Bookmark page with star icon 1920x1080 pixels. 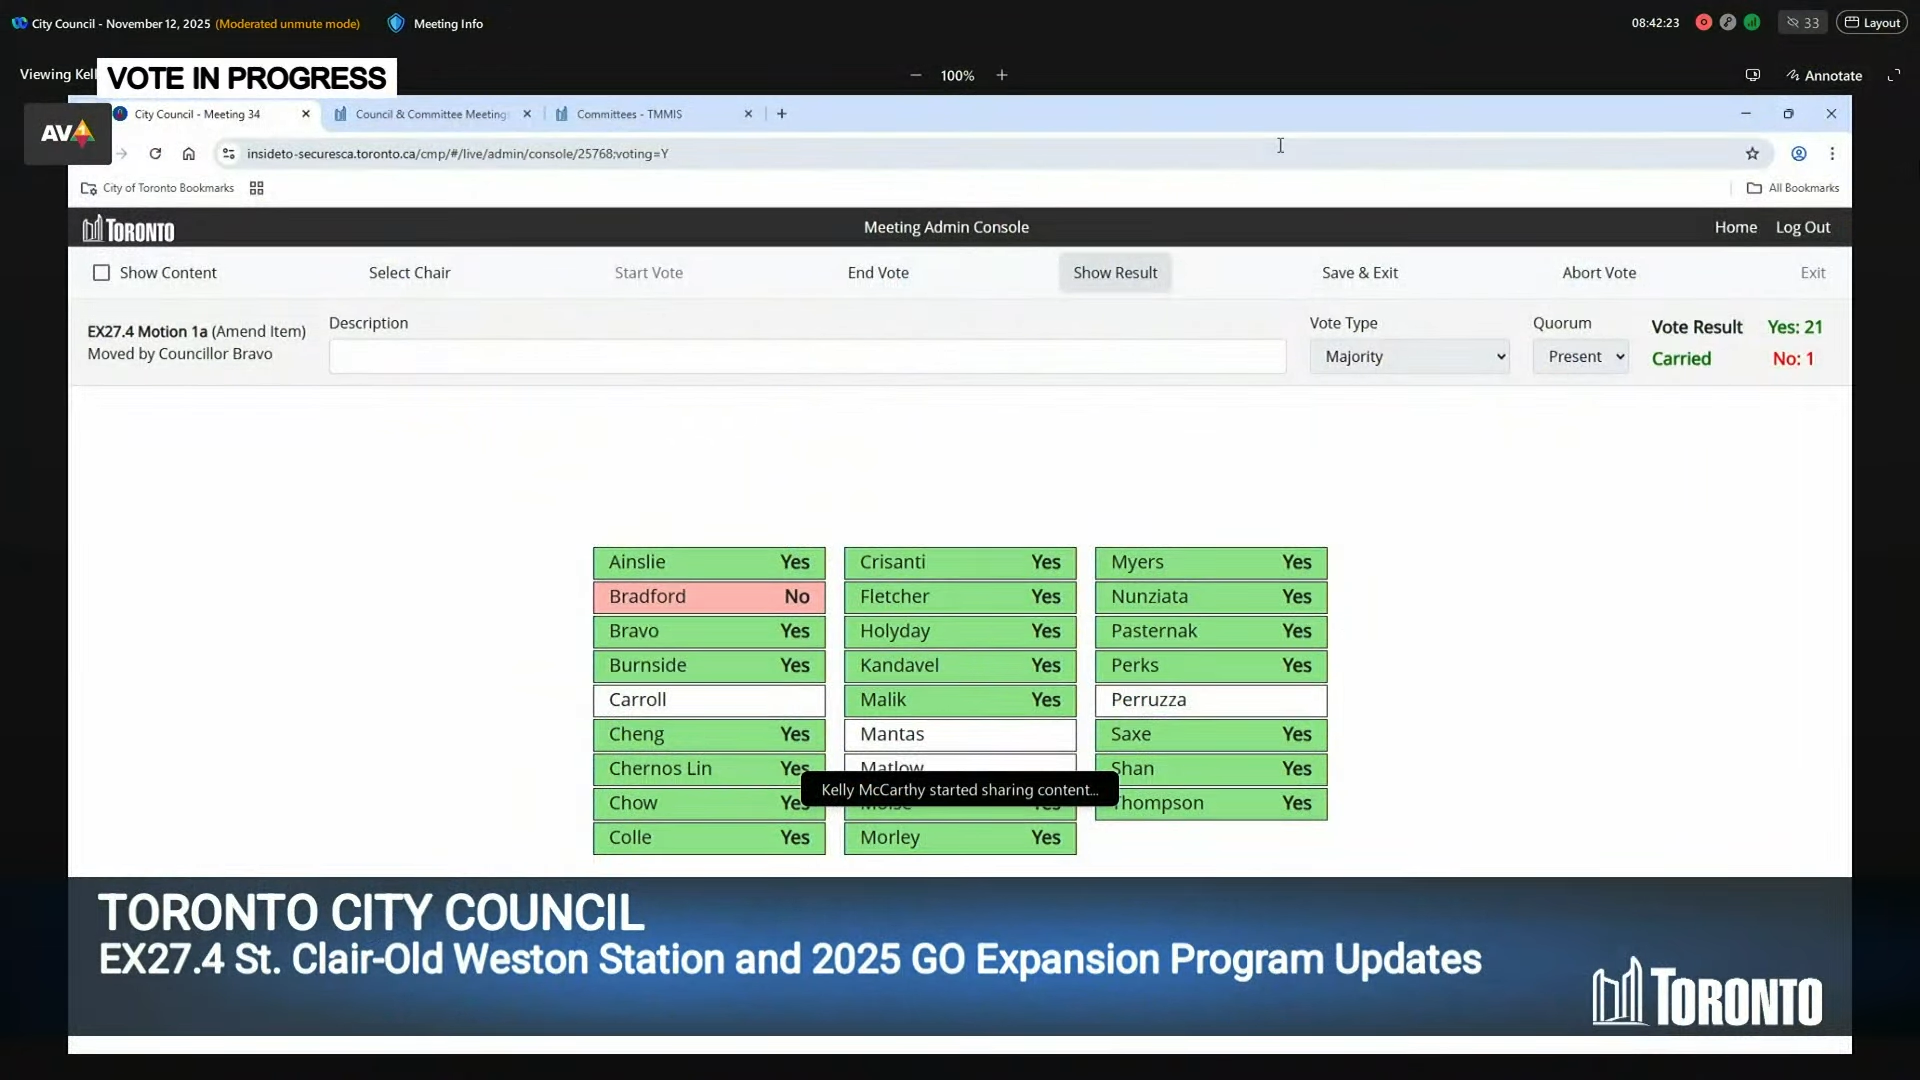(1752, 153)
